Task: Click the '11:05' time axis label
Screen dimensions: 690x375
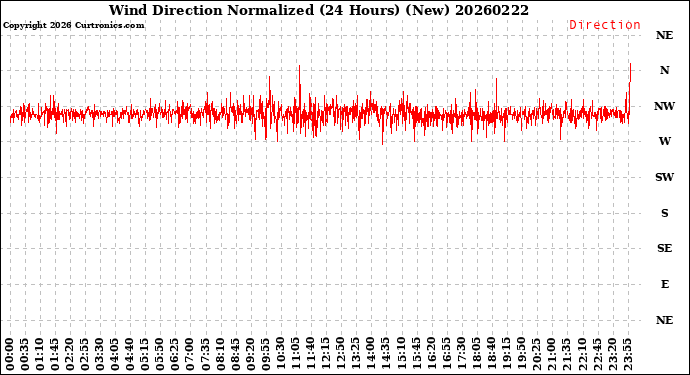Action: 296,354
